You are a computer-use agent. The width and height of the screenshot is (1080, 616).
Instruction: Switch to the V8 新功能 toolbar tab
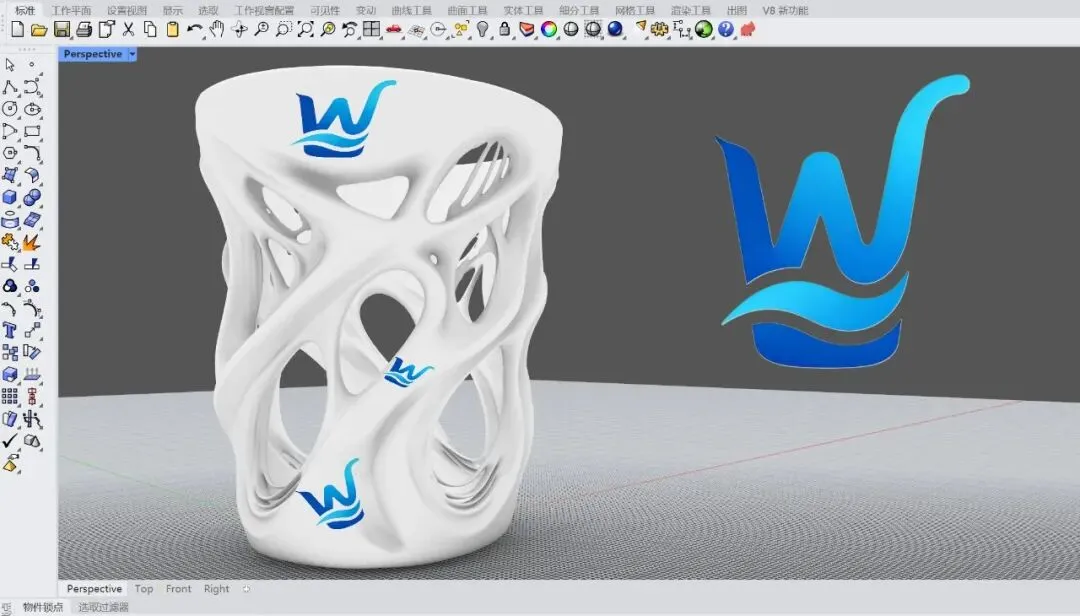785,10
